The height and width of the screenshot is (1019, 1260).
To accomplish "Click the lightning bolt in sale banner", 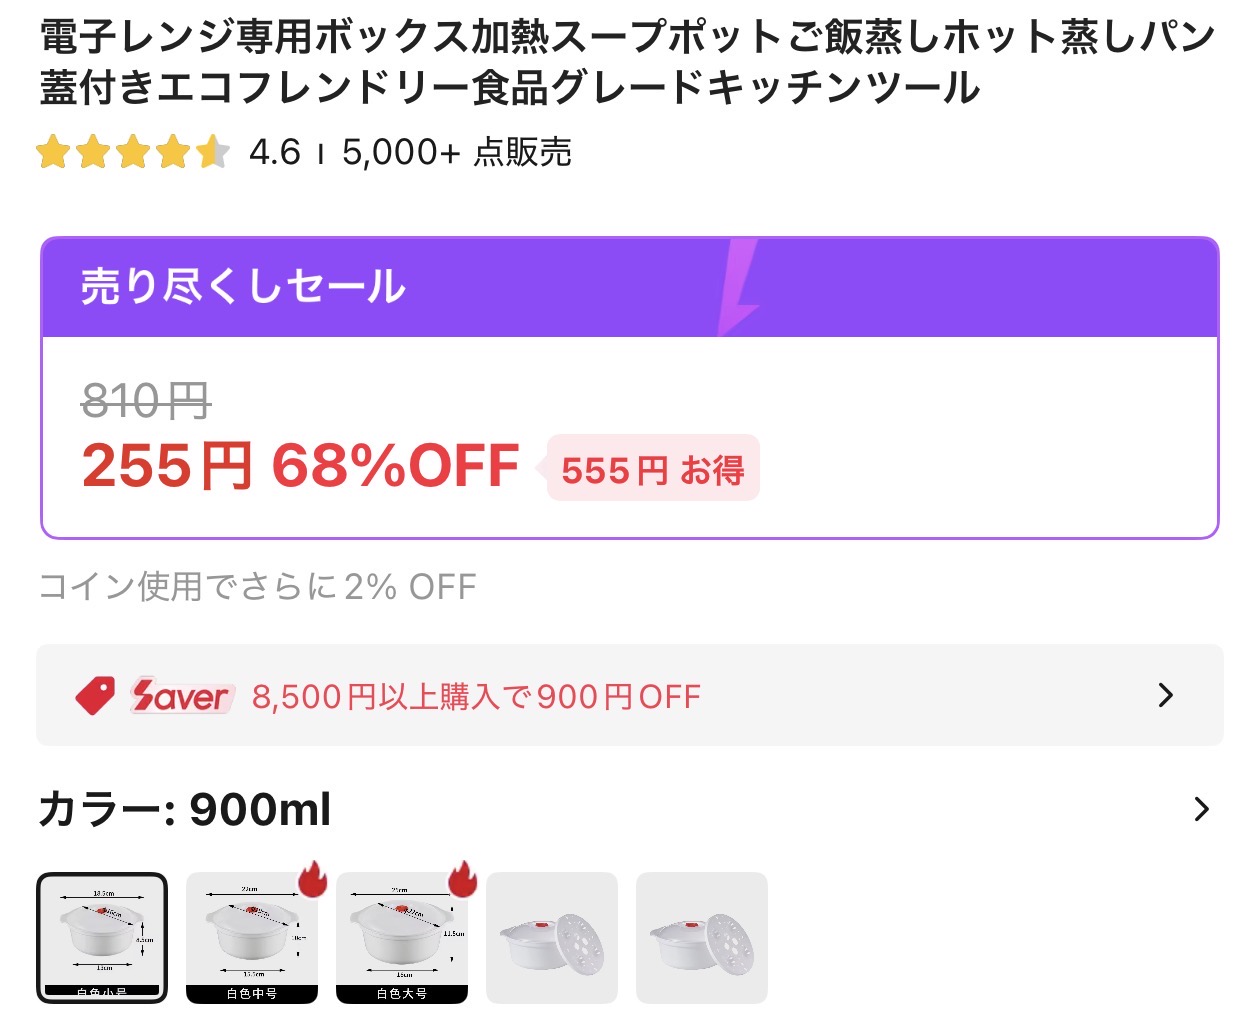I will 738,288.
